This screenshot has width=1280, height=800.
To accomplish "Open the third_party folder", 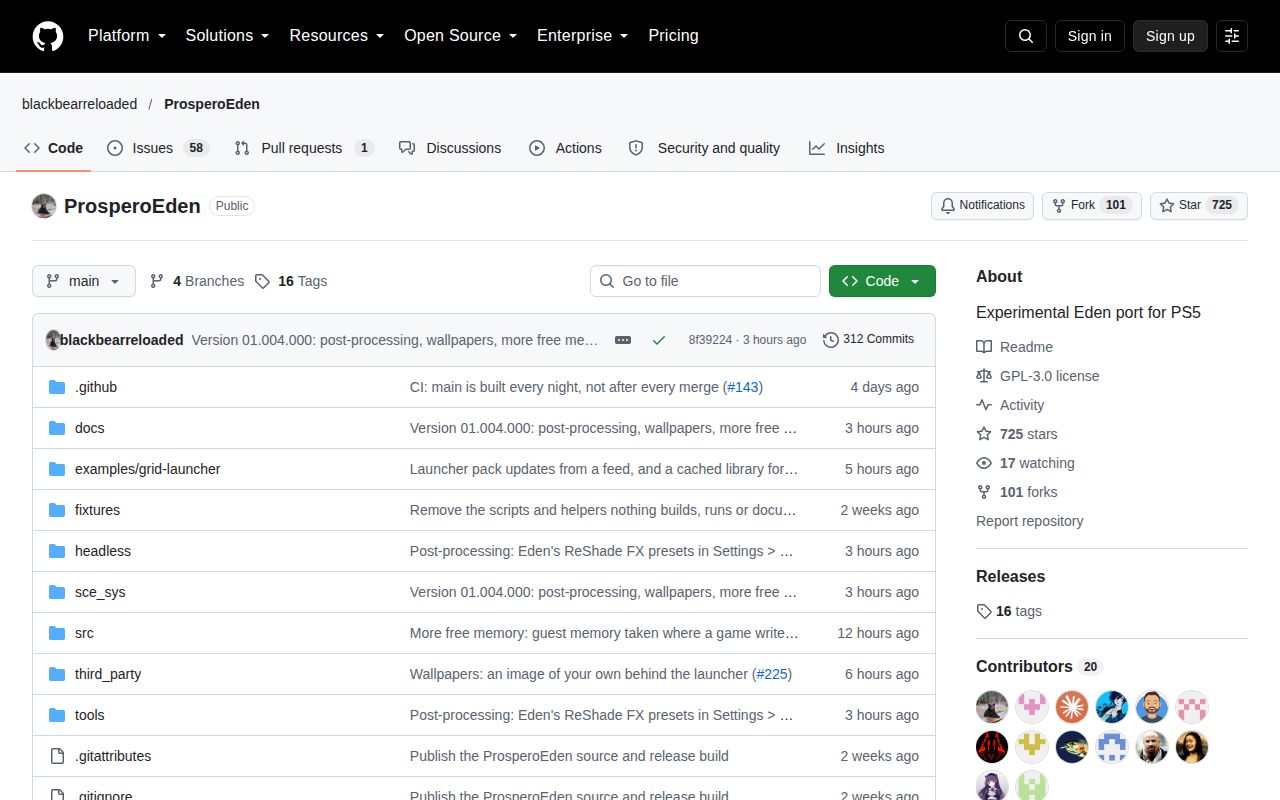I will tap(108, 674).
